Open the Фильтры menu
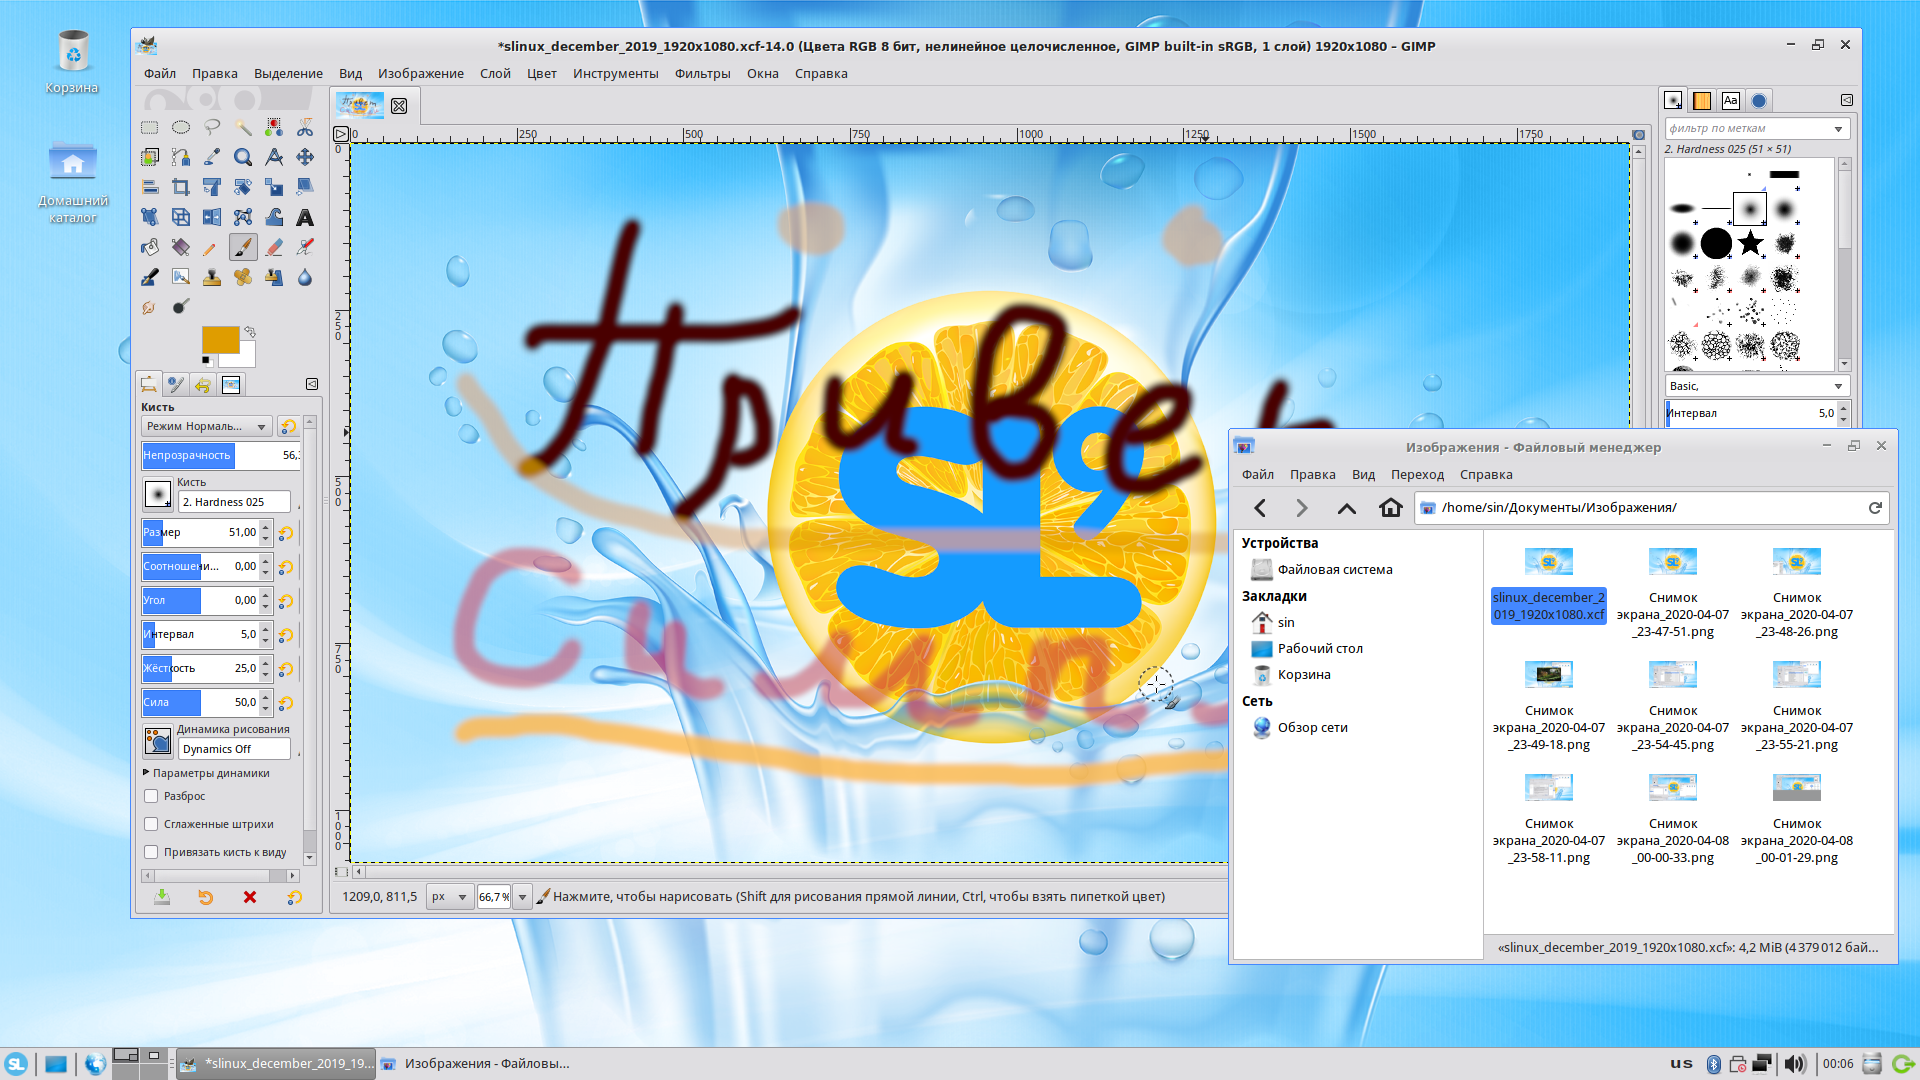Image resolution: width=1920 pixels, height=1080 pixels. (702, 73)
